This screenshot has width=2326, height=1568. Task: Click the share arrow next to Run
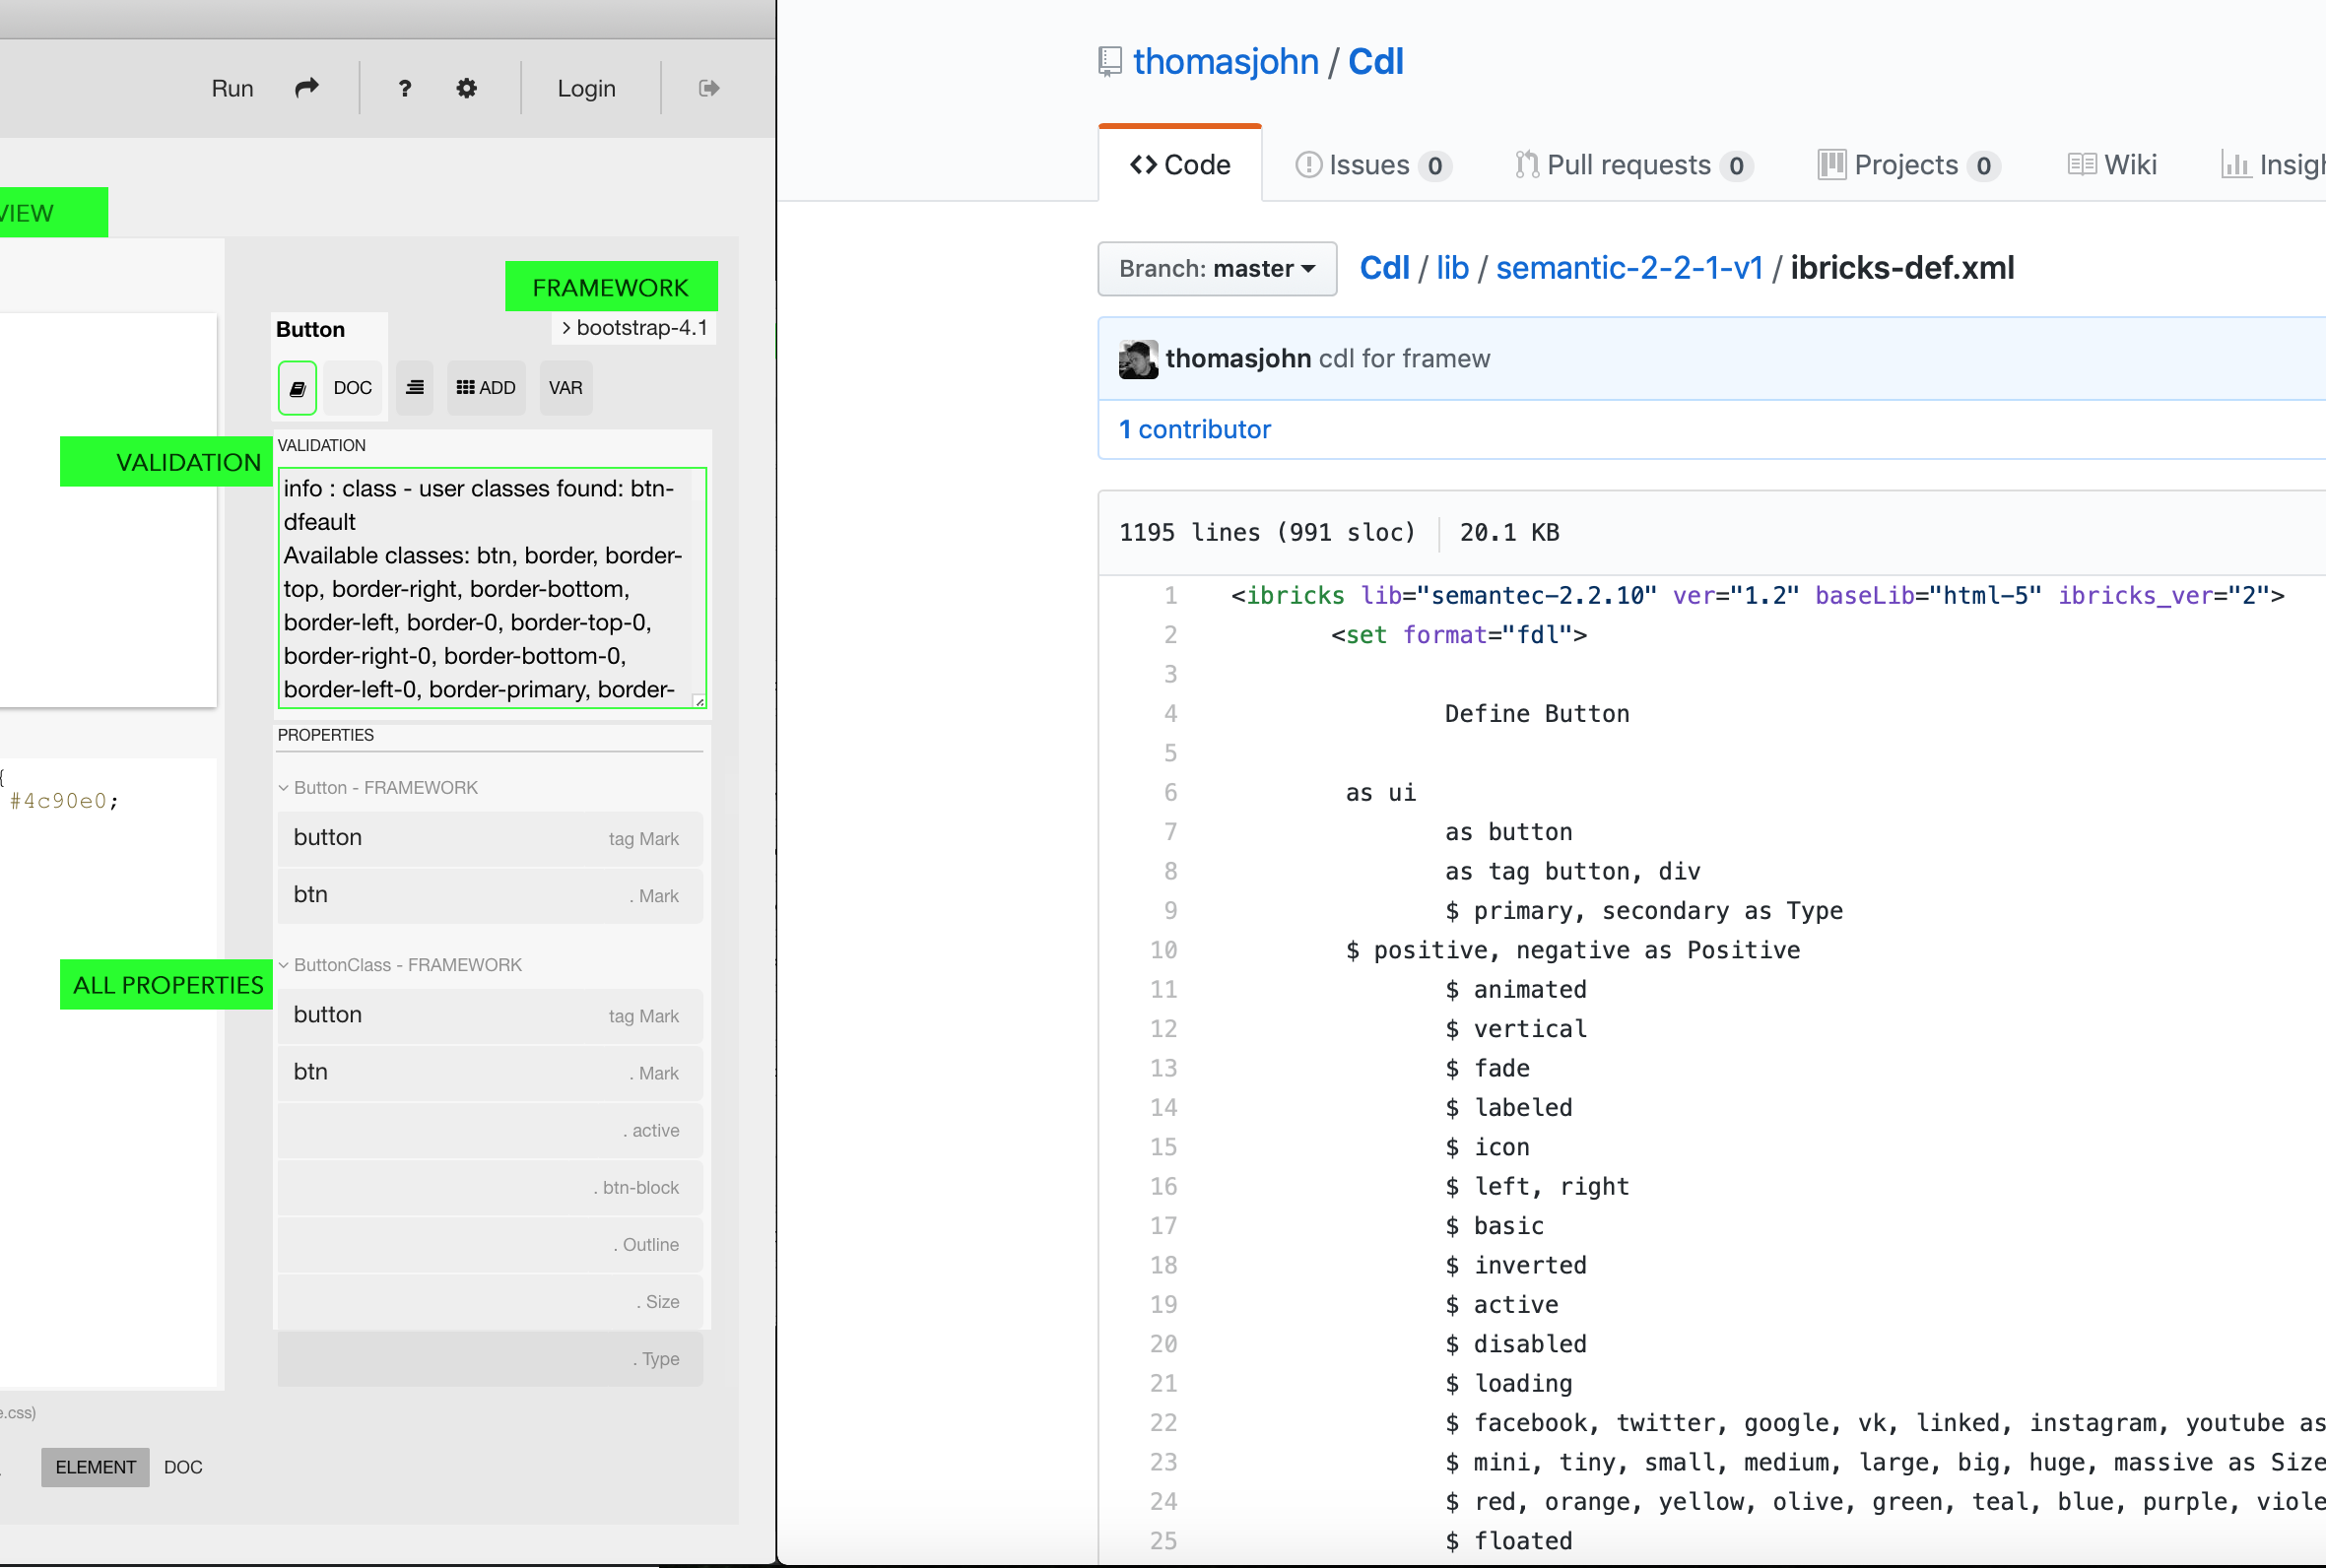point(306,88)
